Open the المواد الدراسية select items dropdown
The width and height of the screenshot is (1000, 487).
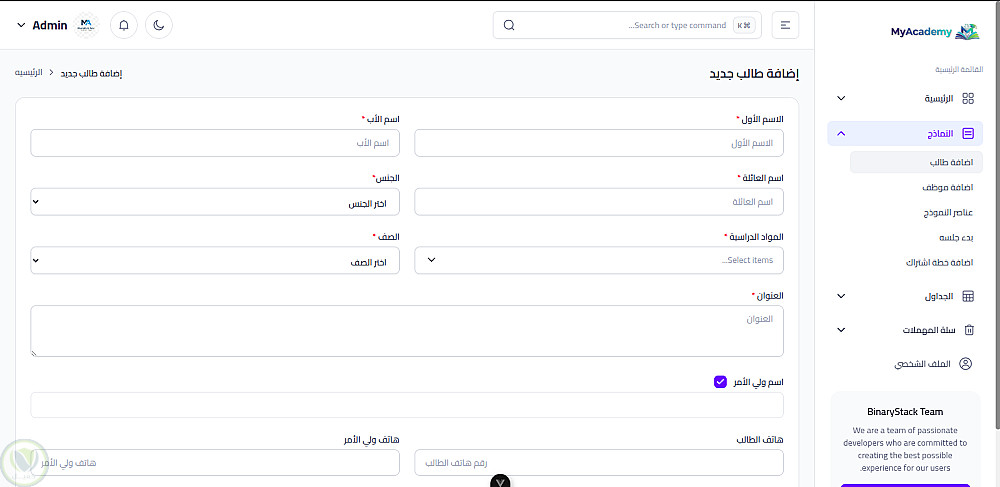599,260
